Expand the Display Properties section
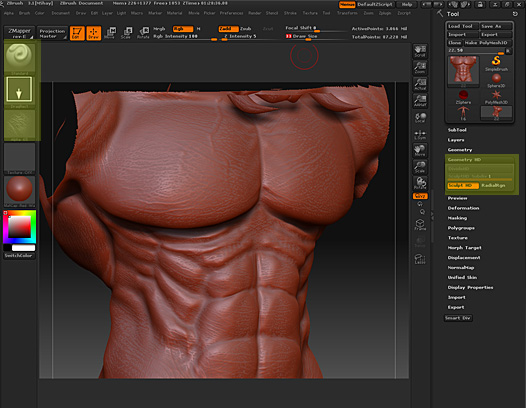The width and height of the screenshot is (526, 408). (x=470, y=288)
